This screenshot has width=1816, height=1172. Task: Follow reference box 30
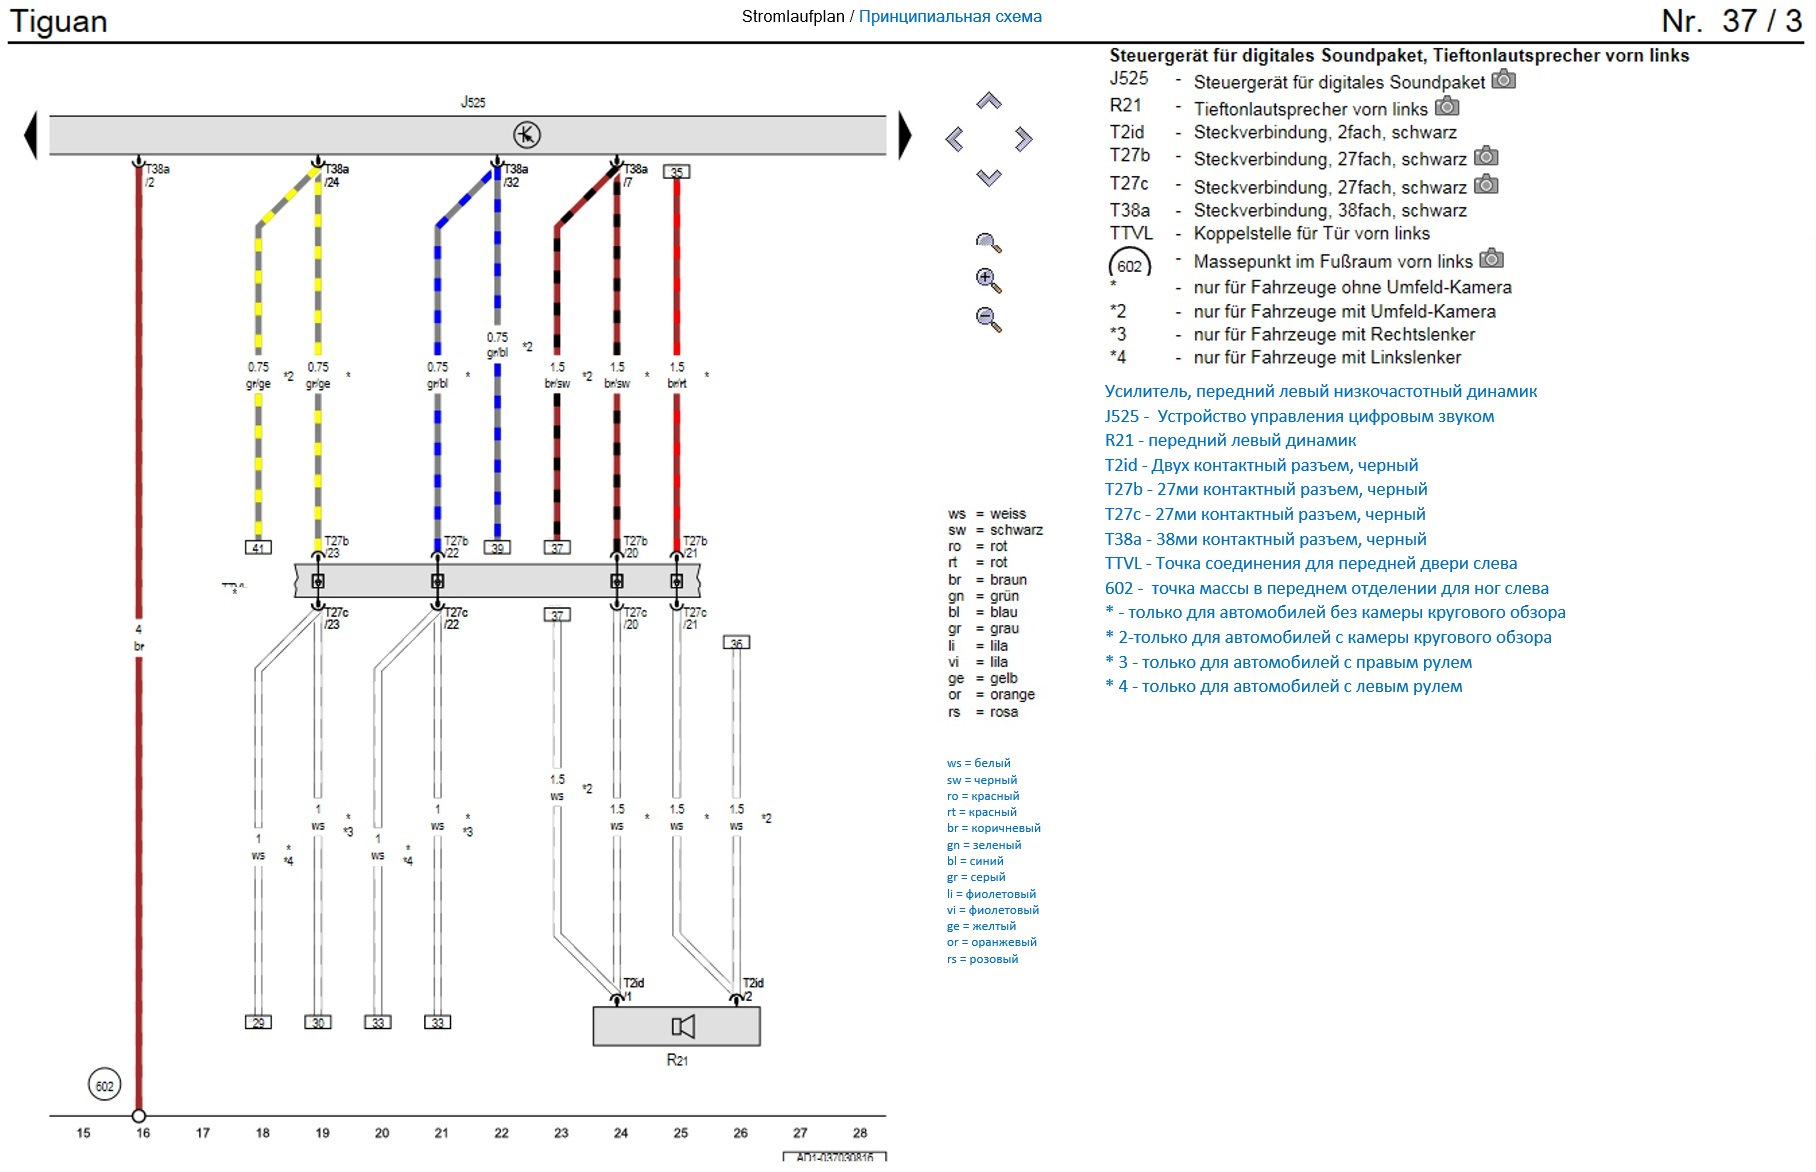coord(318,1022)
